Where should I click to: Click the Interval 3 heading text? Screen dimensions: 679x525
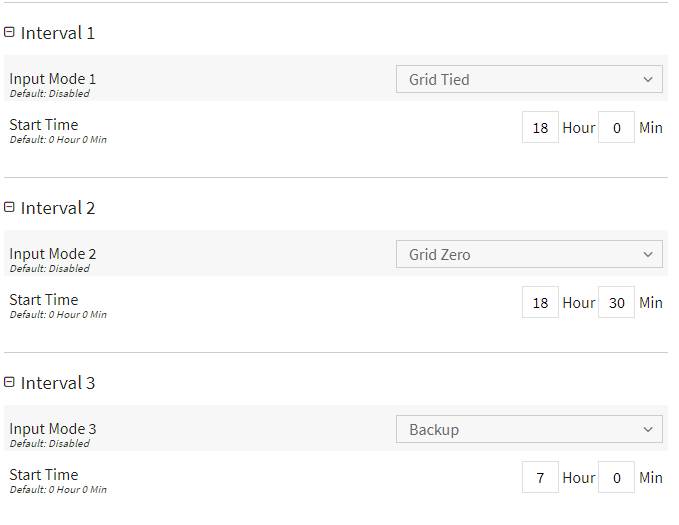point(58,383)
